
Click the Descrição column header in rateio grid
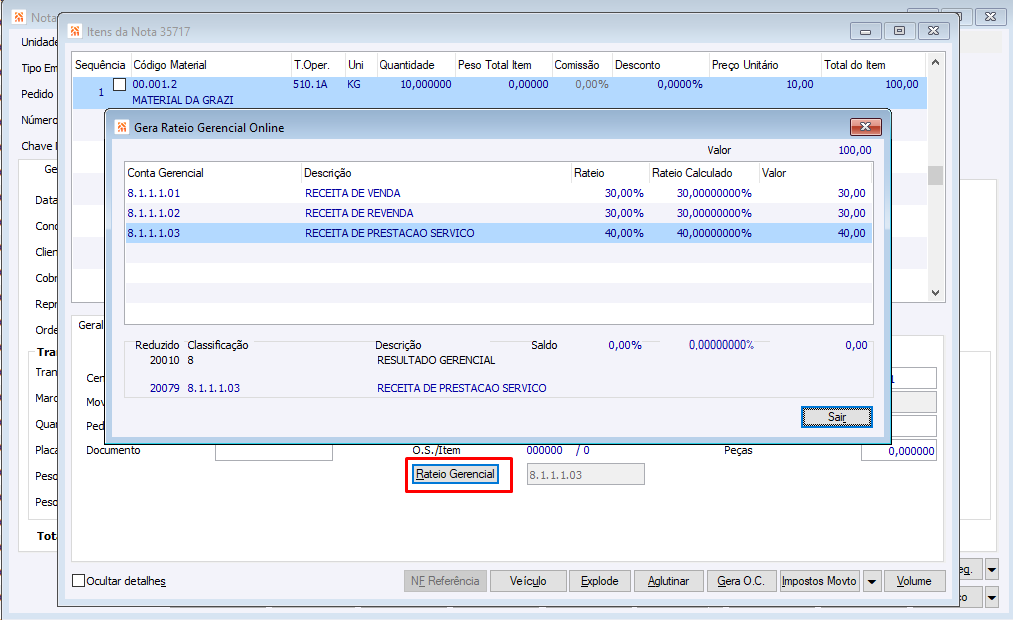point(436,173)
